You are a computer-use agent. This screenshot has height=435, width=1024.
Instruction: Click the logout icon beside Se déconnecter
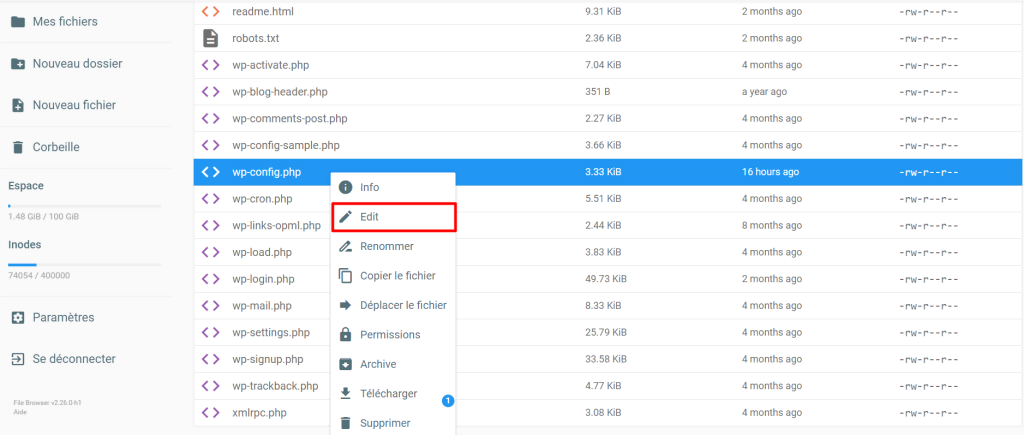18,359
